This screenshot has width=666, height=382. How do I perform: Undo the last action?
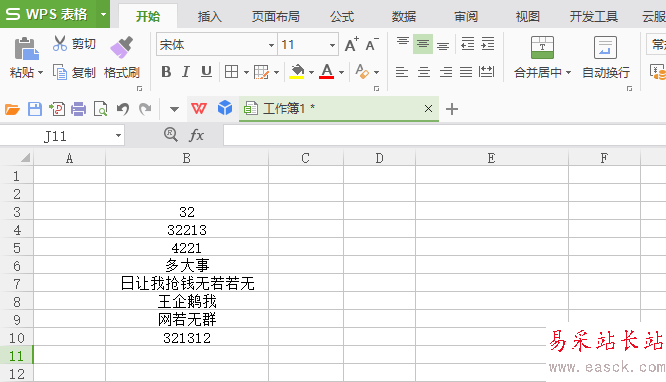123,109
